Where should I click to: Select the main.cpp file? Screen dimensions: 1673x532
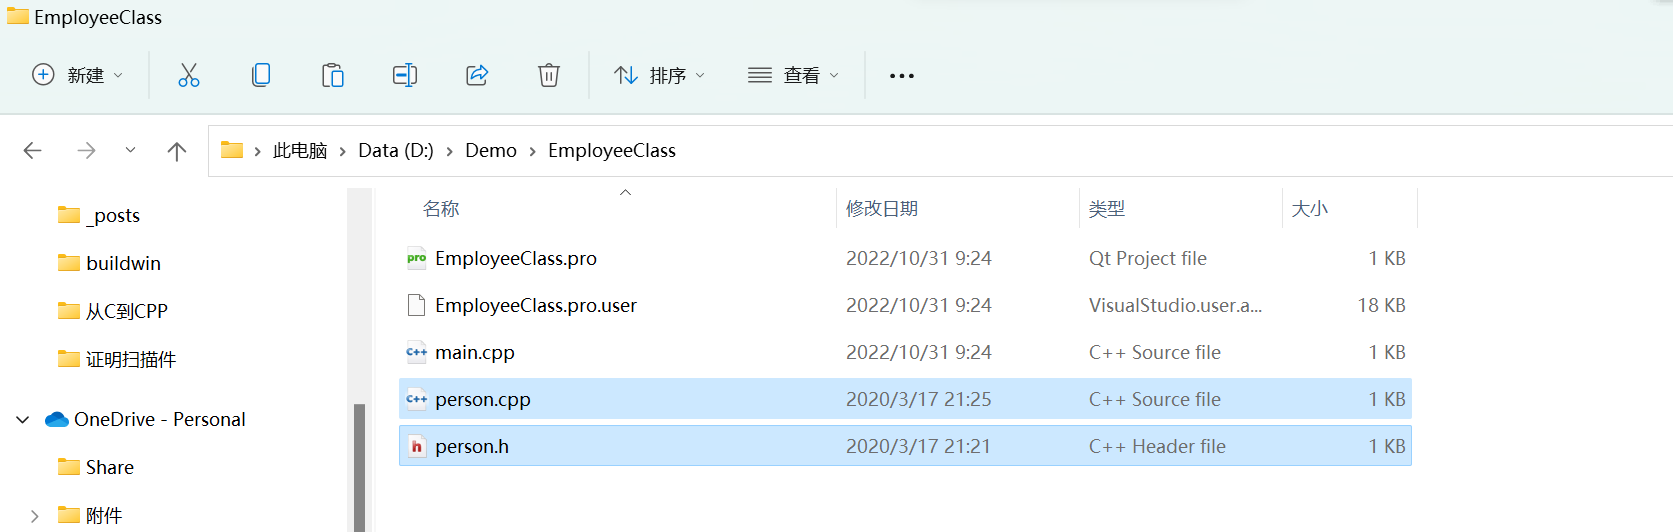coord(905,352)
